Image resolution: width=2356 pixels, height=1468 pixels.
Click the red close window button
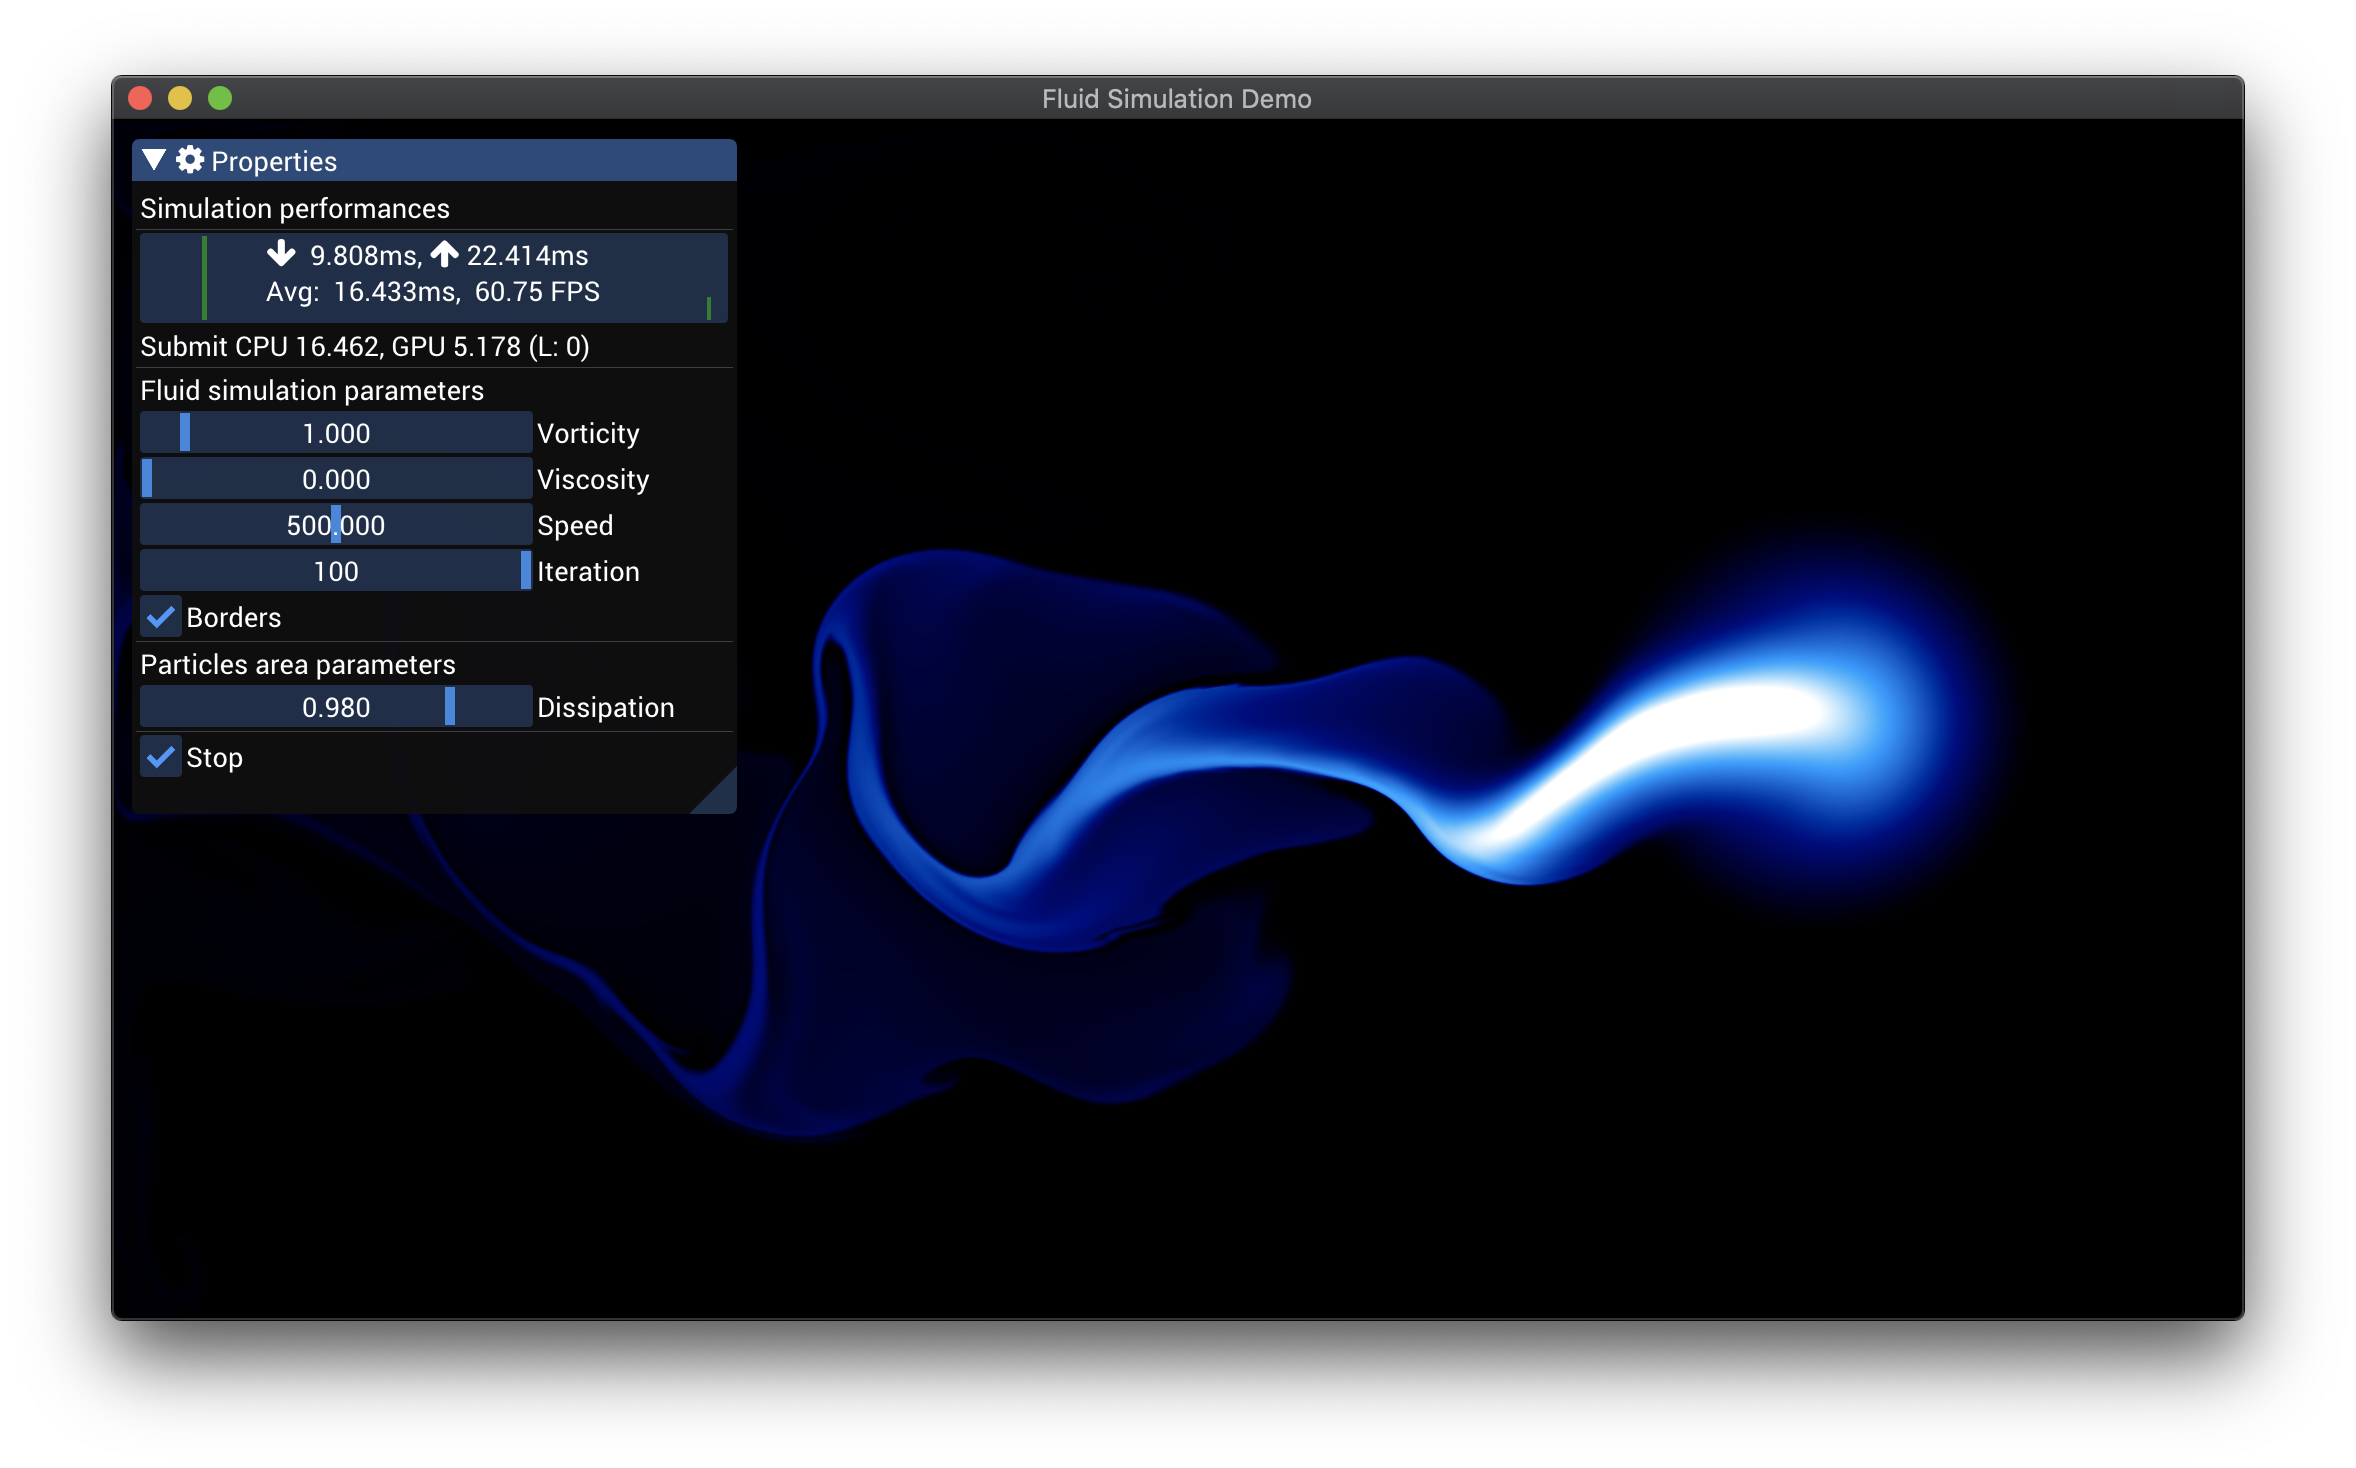[x=140, y=98]
